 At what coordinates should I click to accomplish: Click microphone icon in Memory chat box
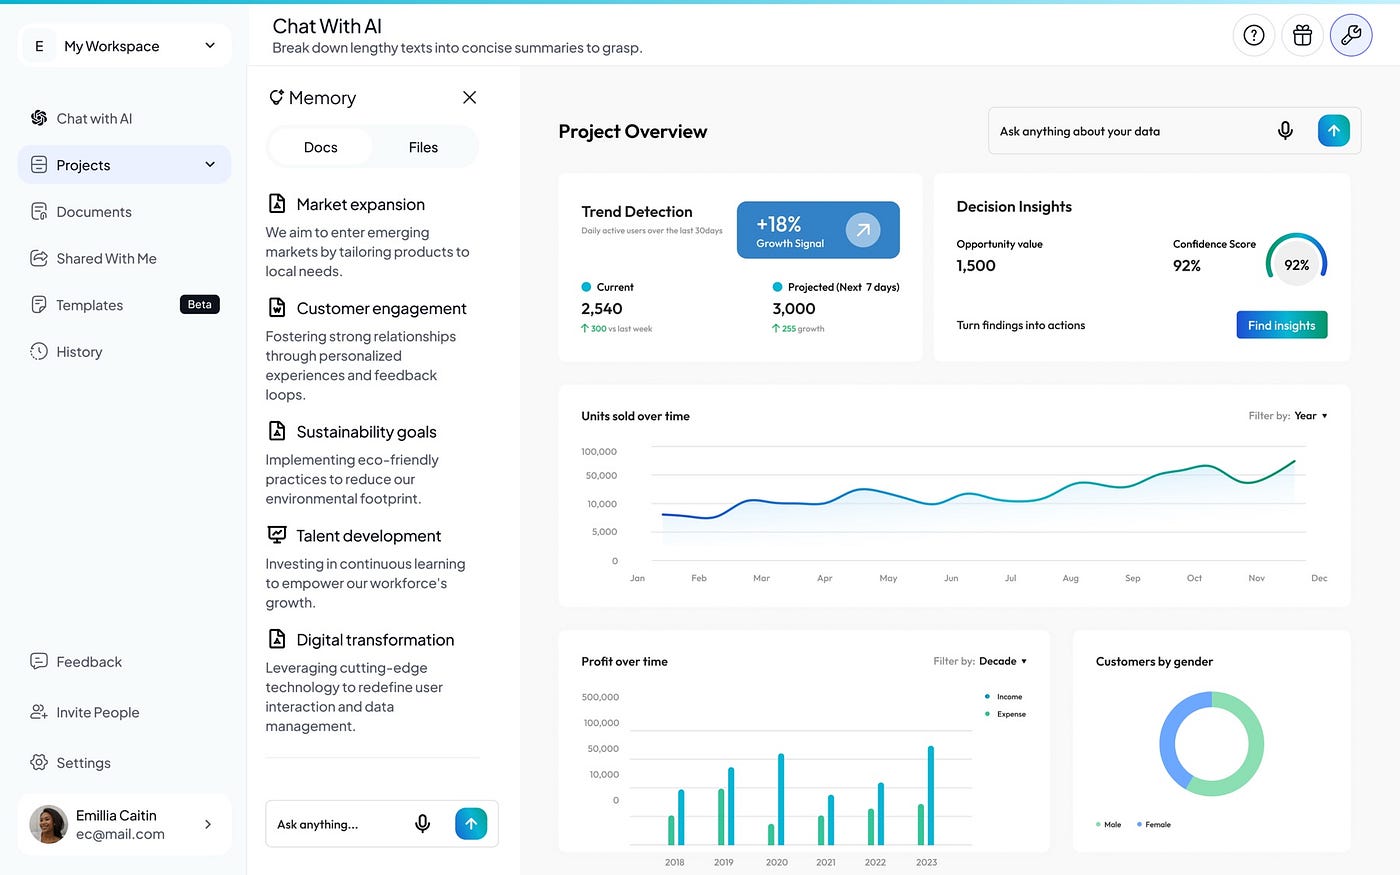(423, 824)
